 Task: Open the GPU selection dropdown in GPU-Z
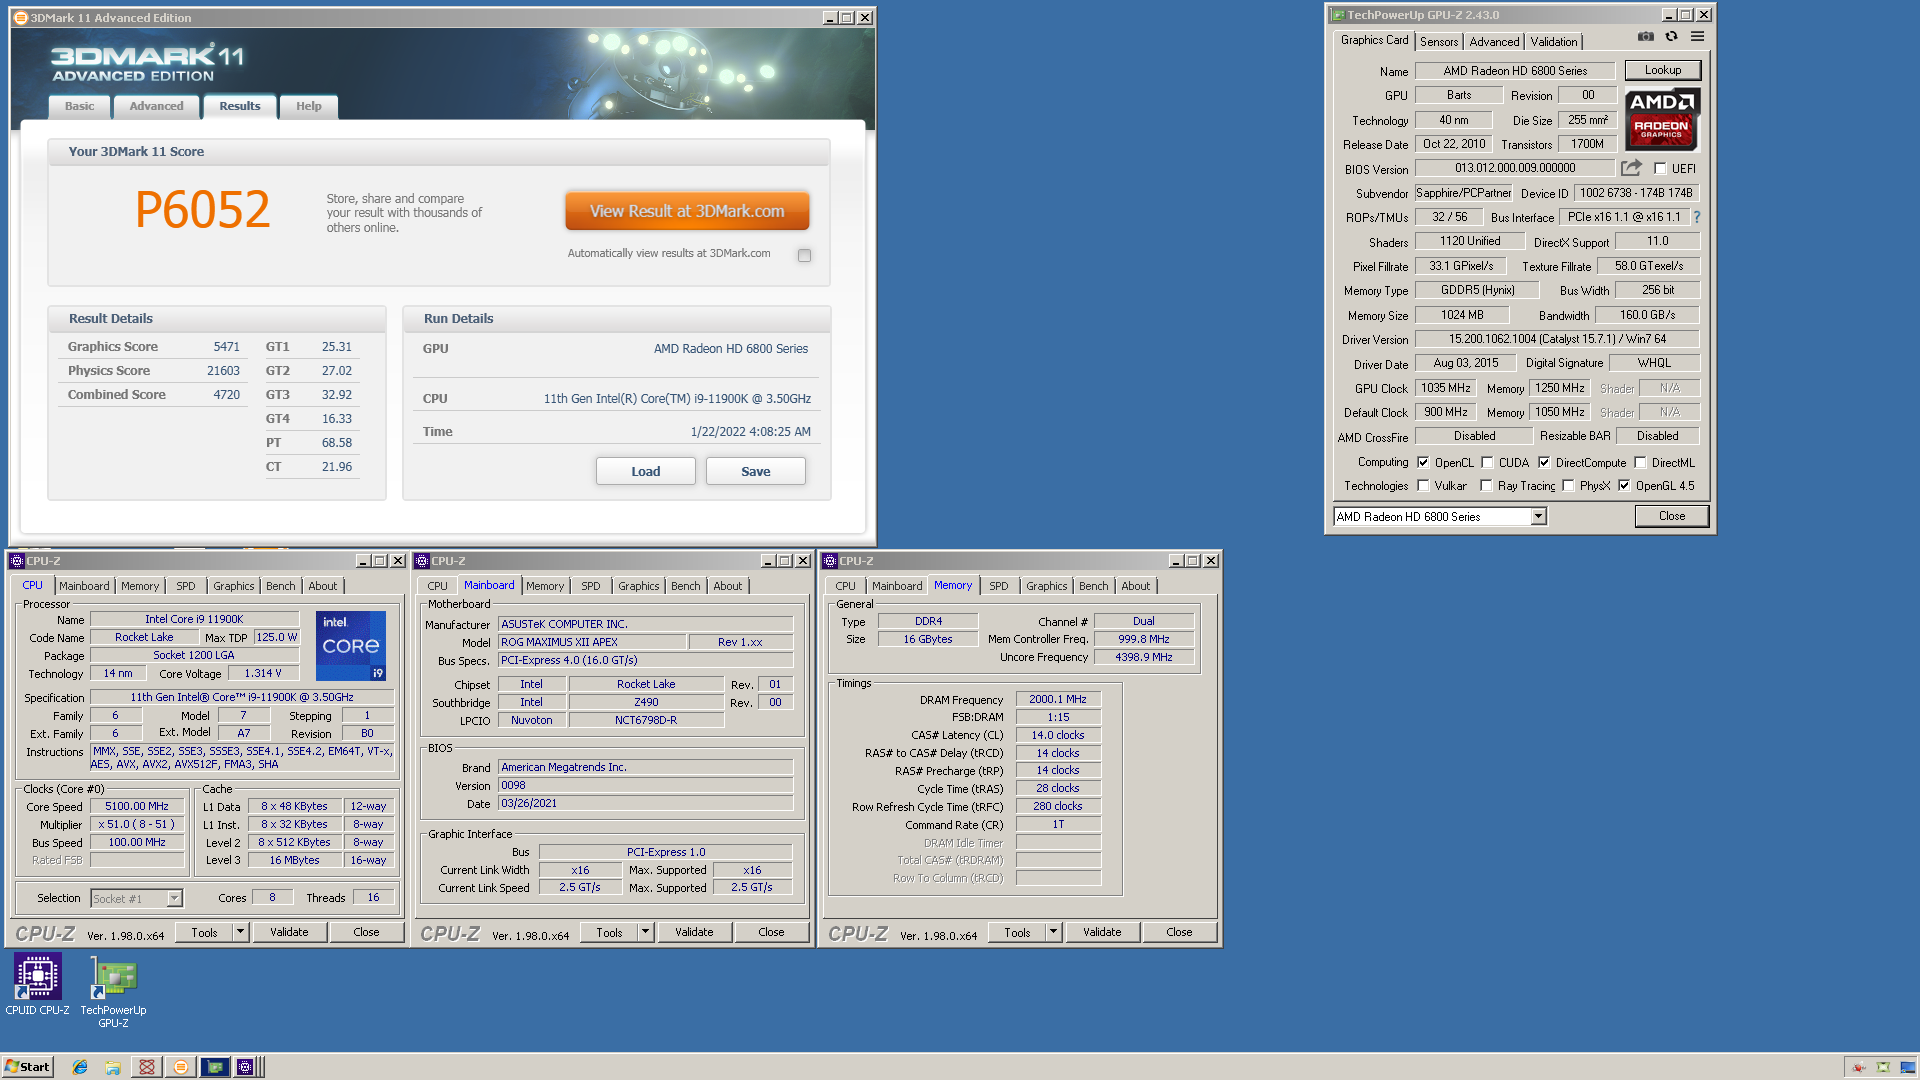point(1538,517)
